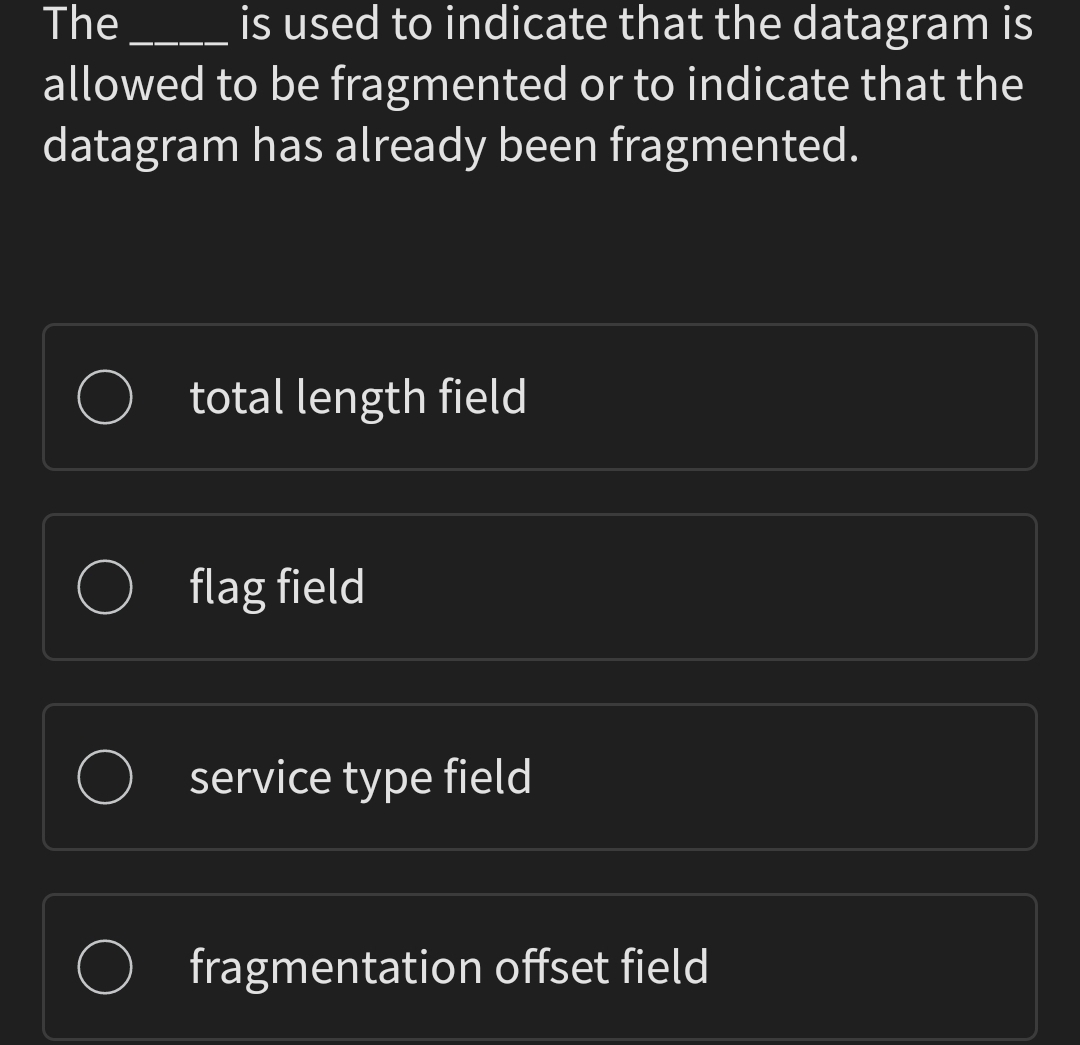This screenshot has width=1080, height=1045.
Task: Click the first answer option row
Action: [540, 397]
